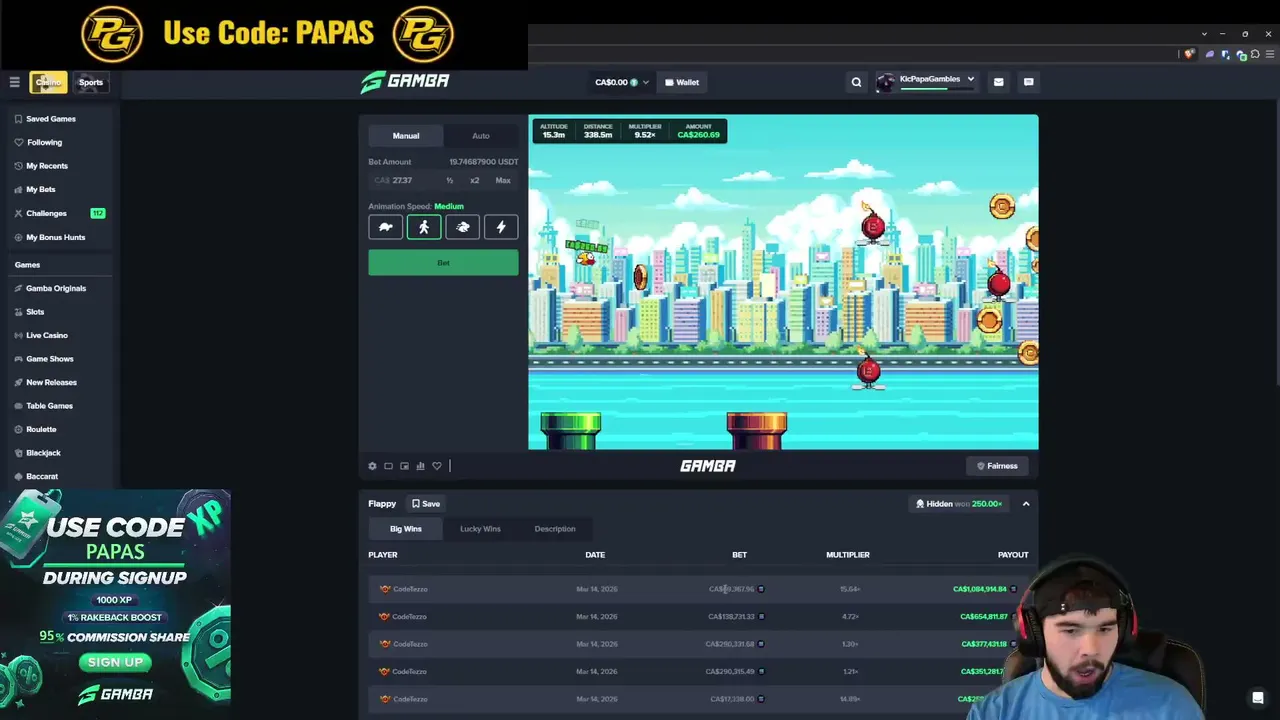
Task: Click the Live Casino broadcast icon
Action: pos(18,335)
